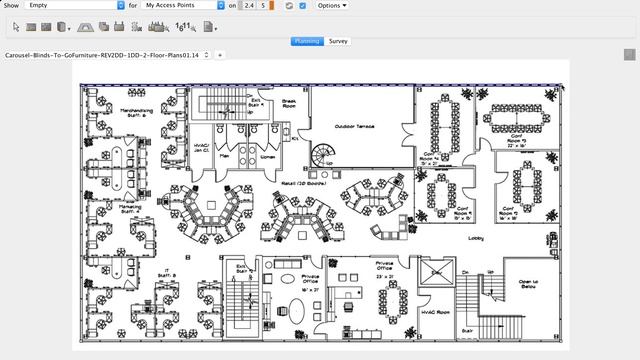Select the arrow pointer edit tool
Viewport: 640px width, 360px height.
16,27
